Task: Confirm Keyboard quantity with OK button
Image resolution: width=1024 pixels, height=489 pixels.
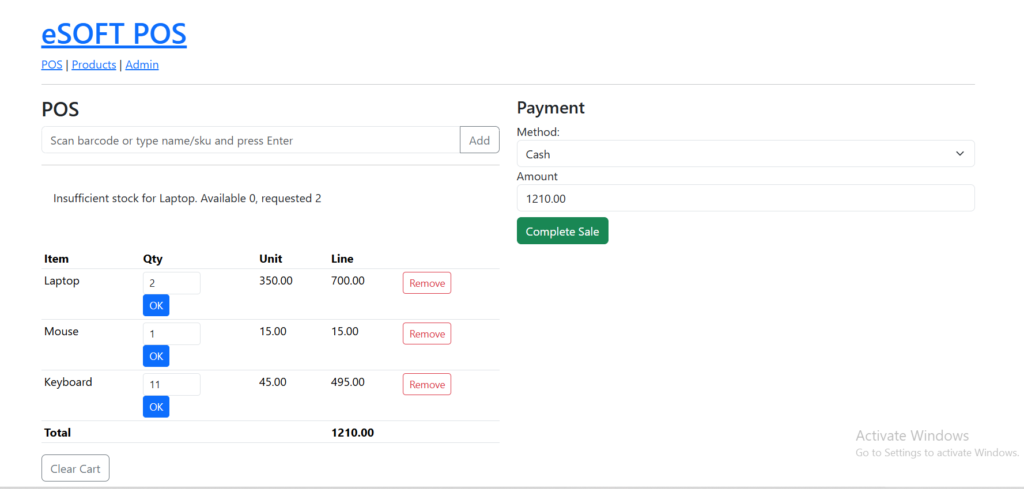Action: [x=156, y=407]
